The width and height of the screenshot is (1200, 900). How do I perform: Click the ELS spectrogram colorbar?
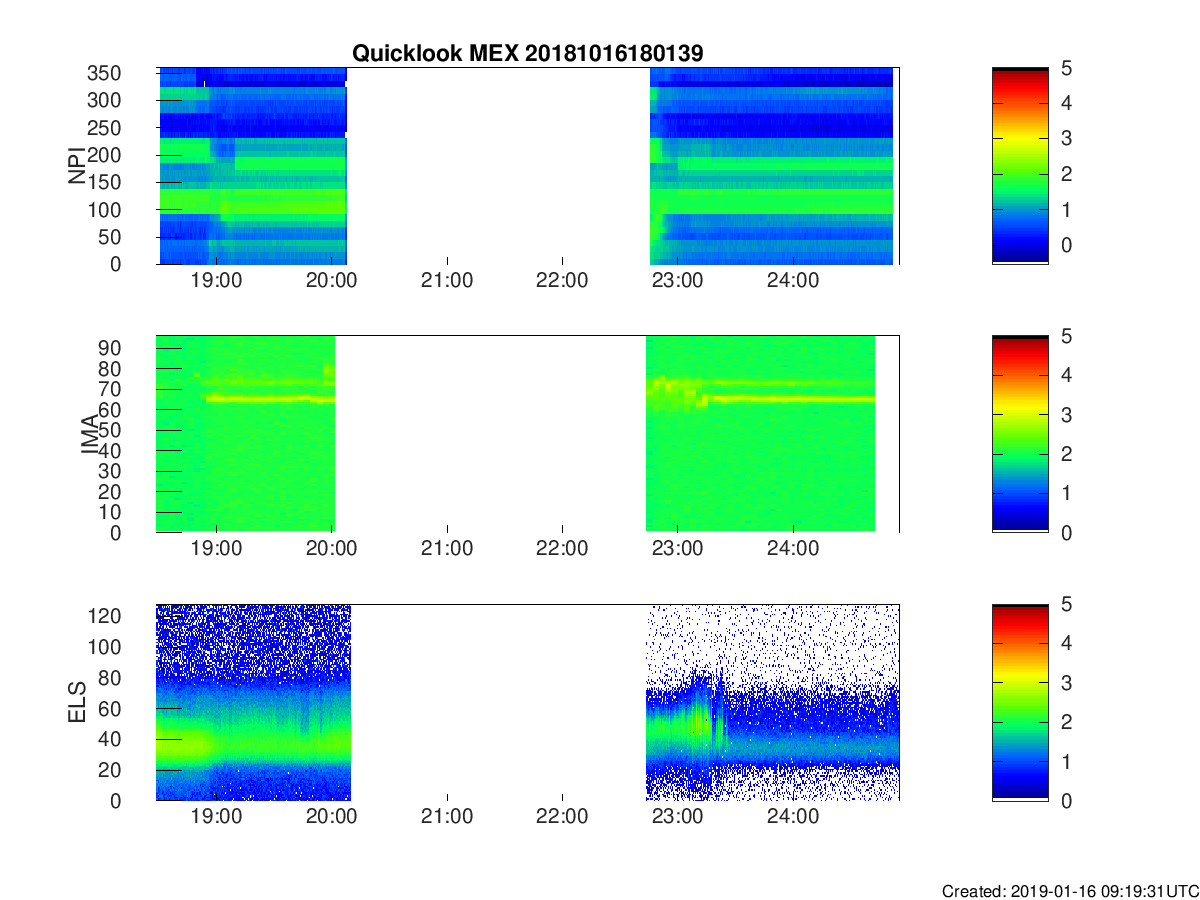point(1020,702)
